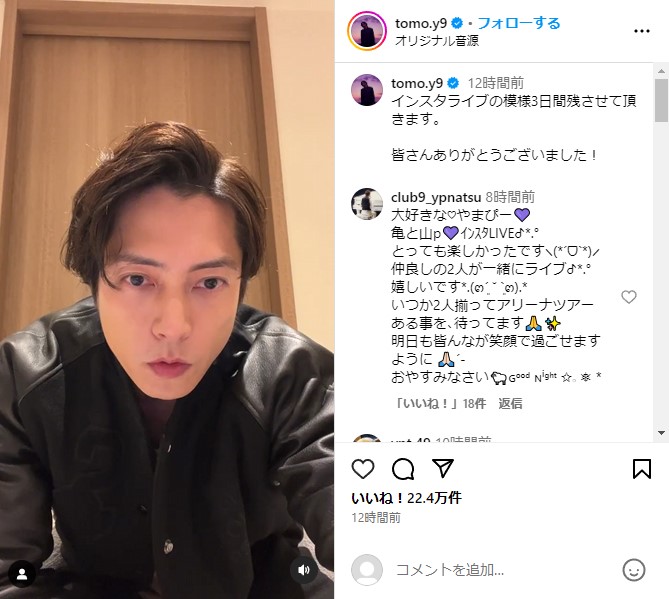Click the フォローする follow link
Image resolution: width=669 pixels, height=599 pixels.
[519, 23]
